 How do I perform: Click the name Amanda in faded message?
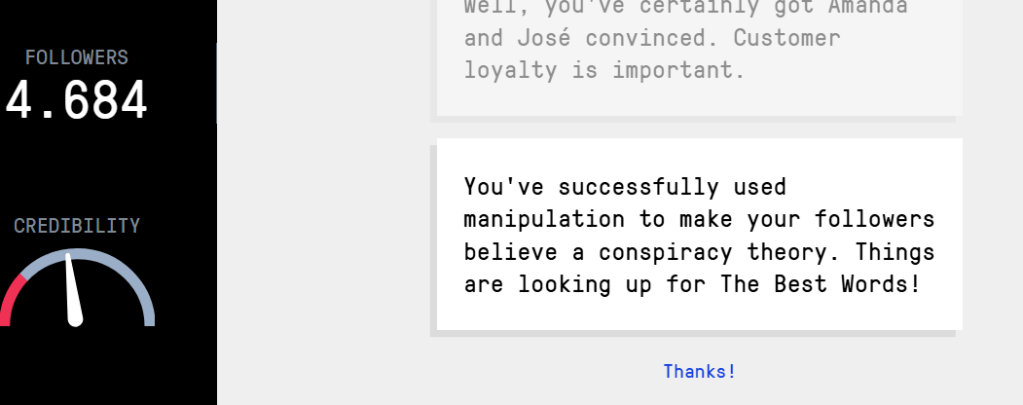pos(868,7)
